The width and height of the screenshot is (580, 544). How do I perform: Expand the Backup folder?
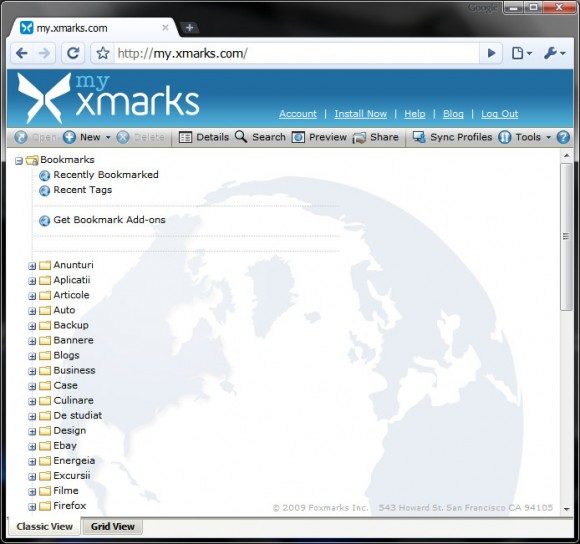[32, 326]
